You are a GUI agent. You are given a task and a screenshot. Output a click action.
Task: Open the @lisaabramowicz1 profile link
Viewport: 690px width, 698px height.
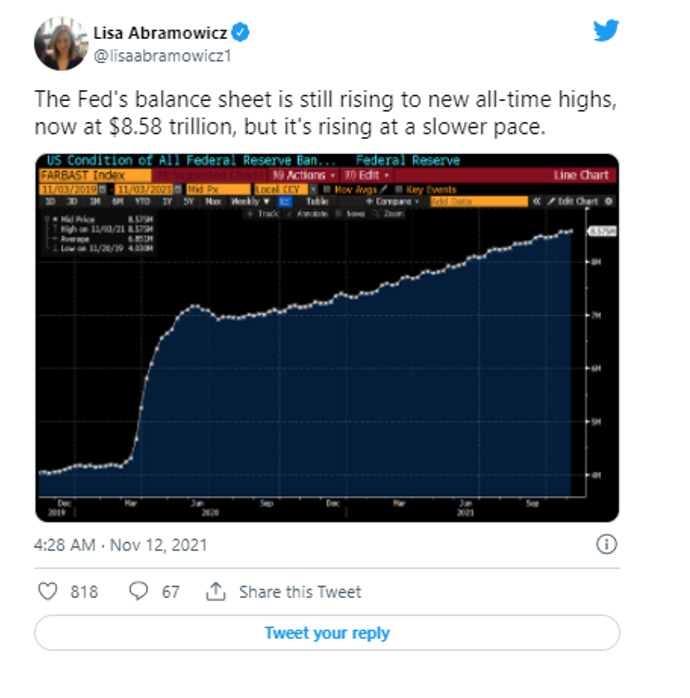coord(162,56)
